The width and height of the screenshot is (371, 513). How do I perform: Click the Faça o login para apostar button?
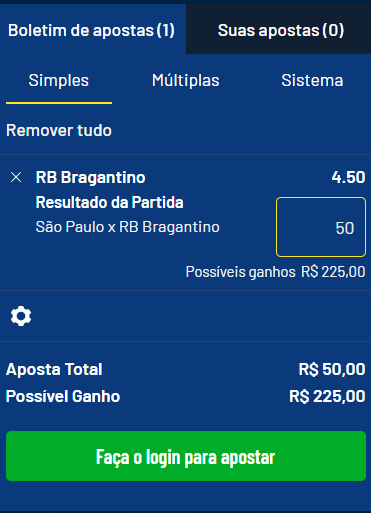coord(186,456)
